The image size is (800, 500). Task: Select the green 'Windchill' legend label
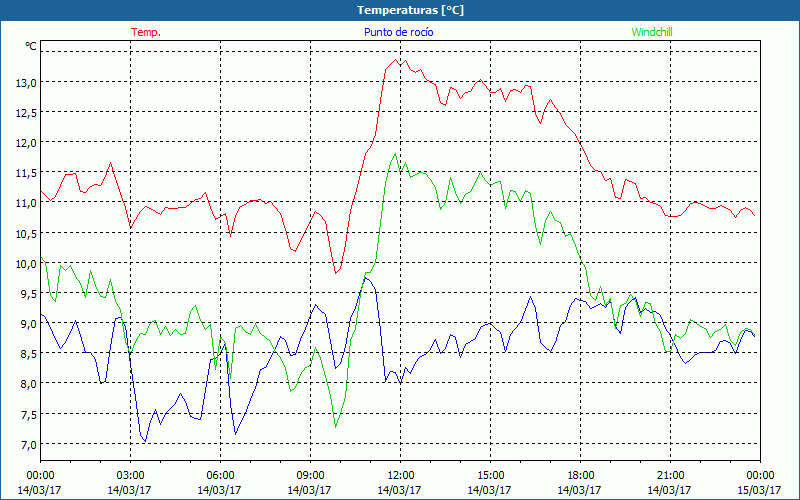point(652,32)
